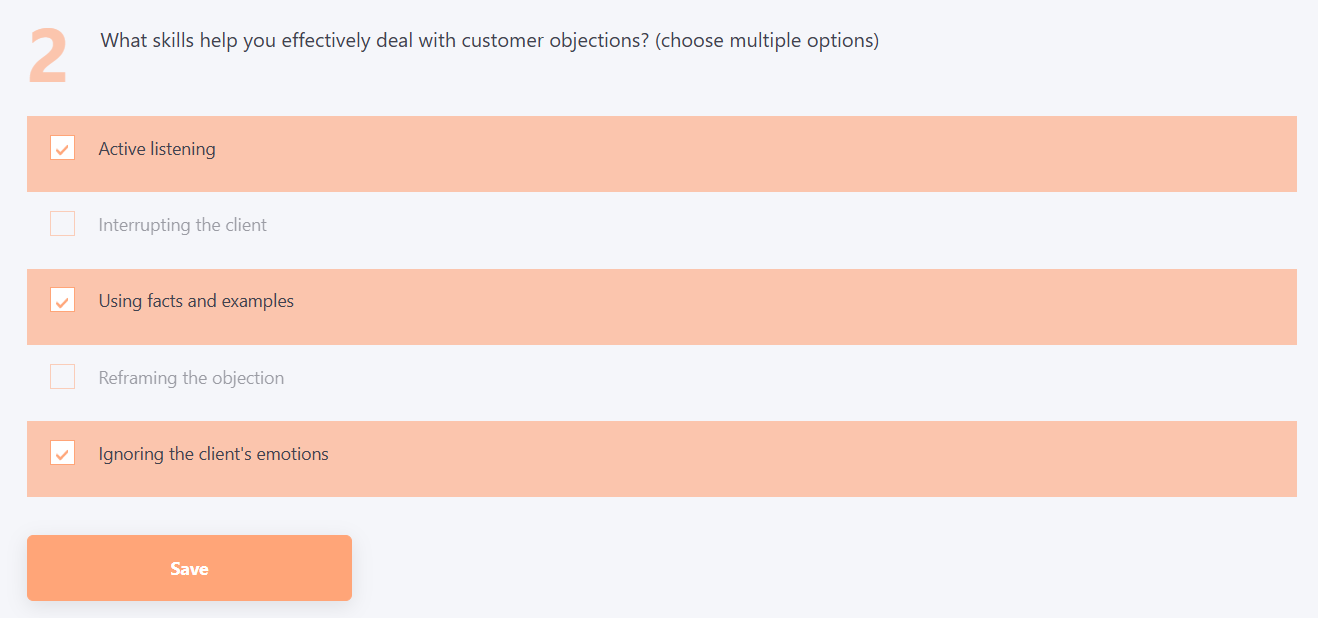
Task: Click the highlighted Using facts and examples row
Action: point(750,306)
